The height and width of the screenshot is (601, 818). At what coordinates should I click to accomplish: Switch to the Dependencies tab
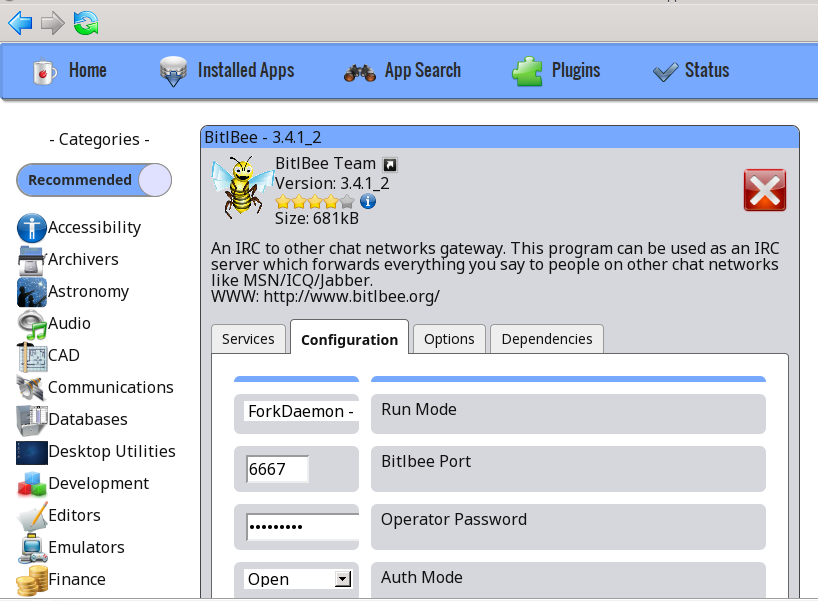547,339
